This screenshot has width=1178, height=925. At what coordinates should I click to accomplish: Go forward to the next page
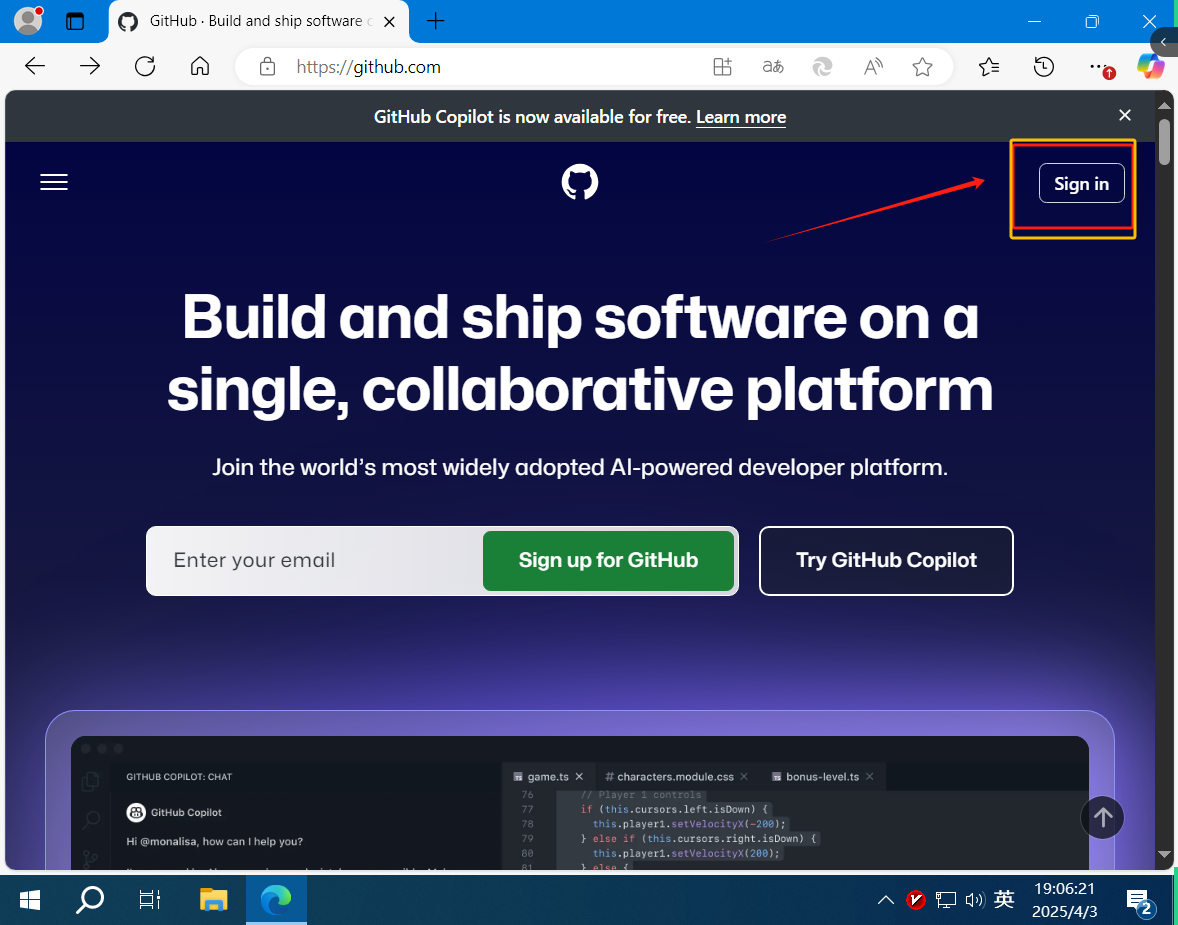coord(89,67)
